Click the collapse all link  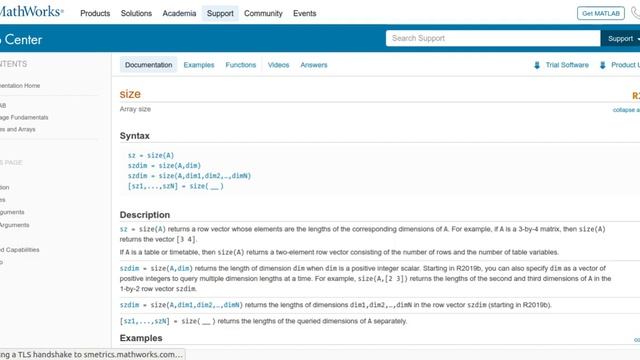coord(626,110)
